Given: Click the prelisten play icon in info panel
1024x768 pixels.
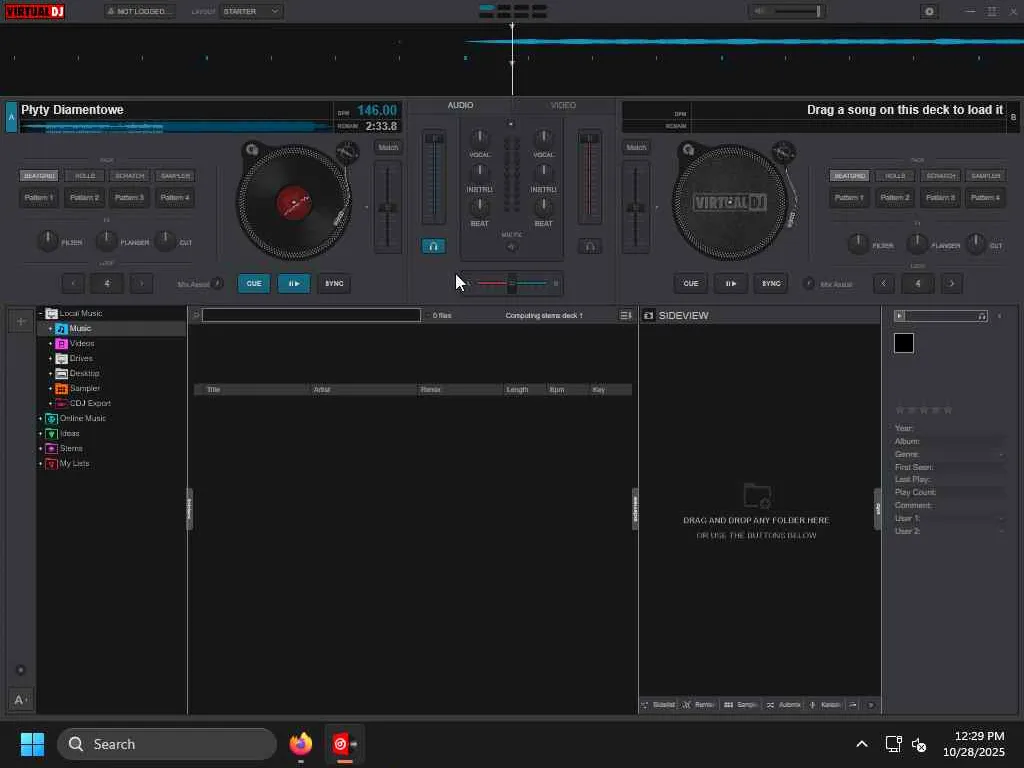Looking at the screenshot, I should coord(900,316).
